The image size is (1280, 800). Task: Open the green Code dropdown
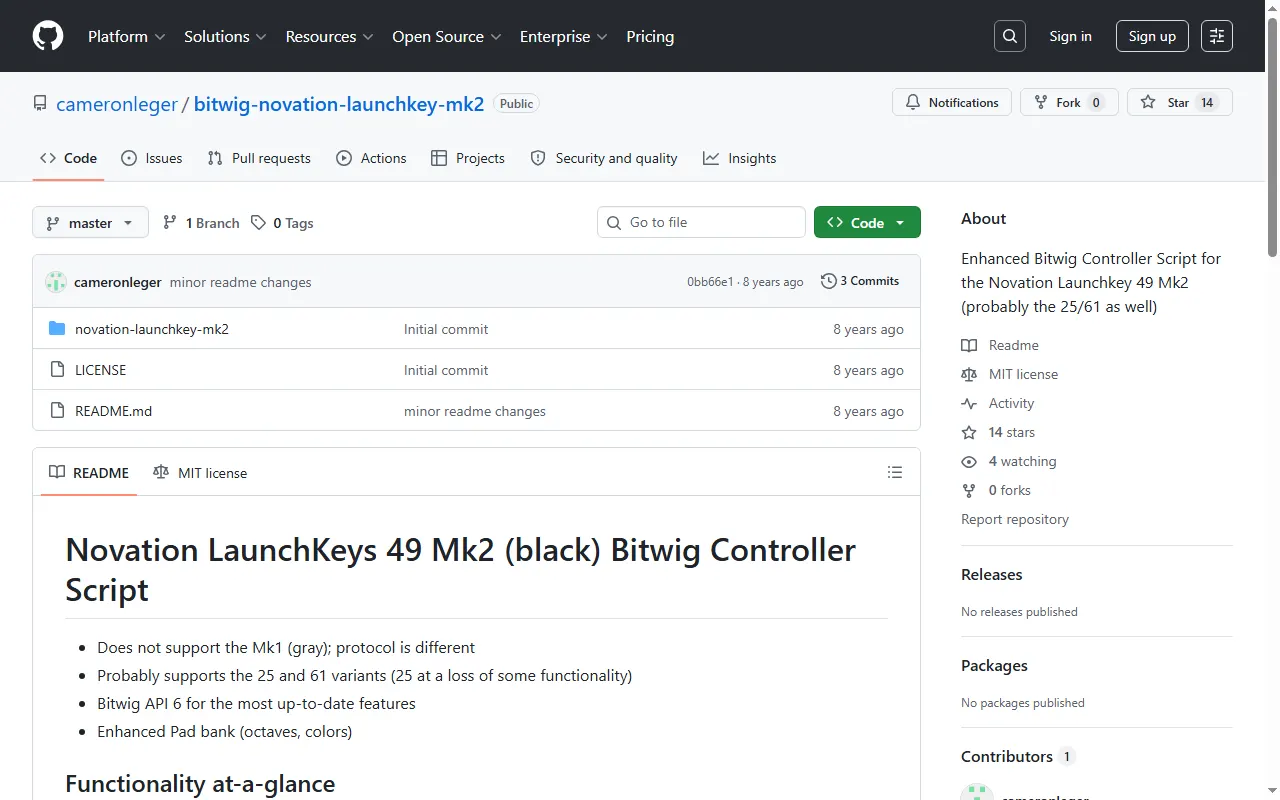867,223
